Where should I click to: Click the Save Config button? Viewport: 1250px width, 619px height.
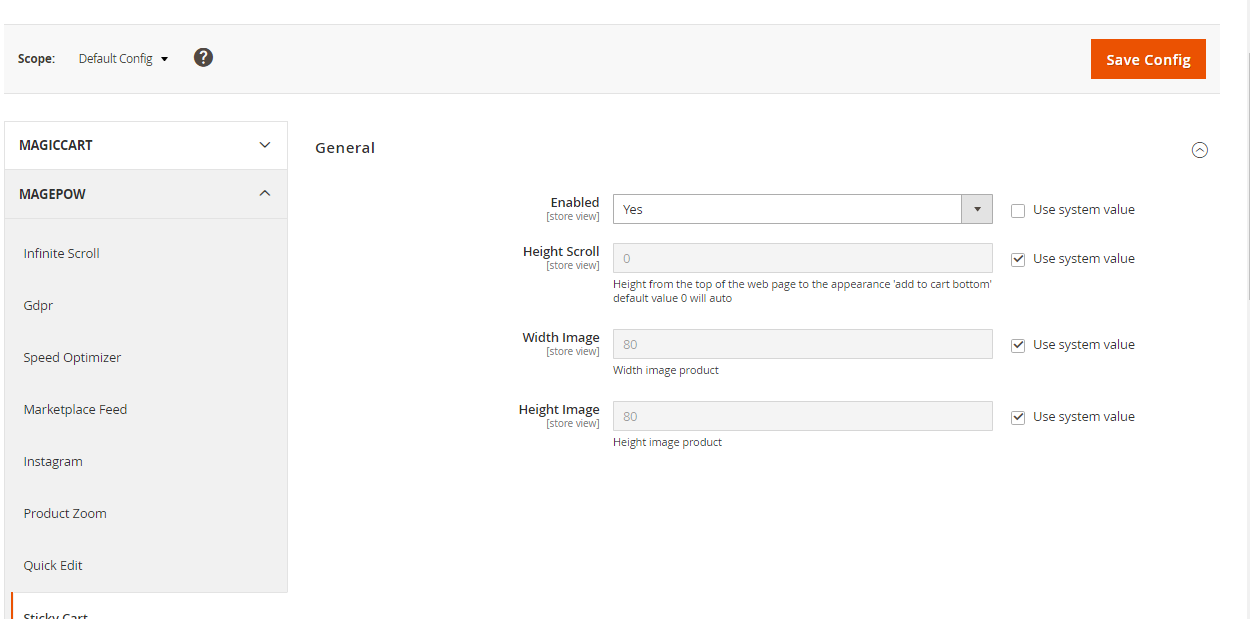coord(1148,59)
